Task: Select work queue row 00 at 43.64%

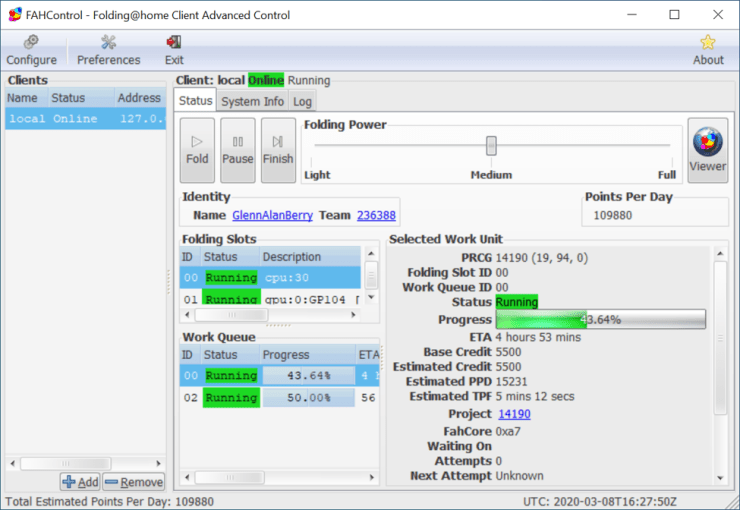Action: pos(279,376)
